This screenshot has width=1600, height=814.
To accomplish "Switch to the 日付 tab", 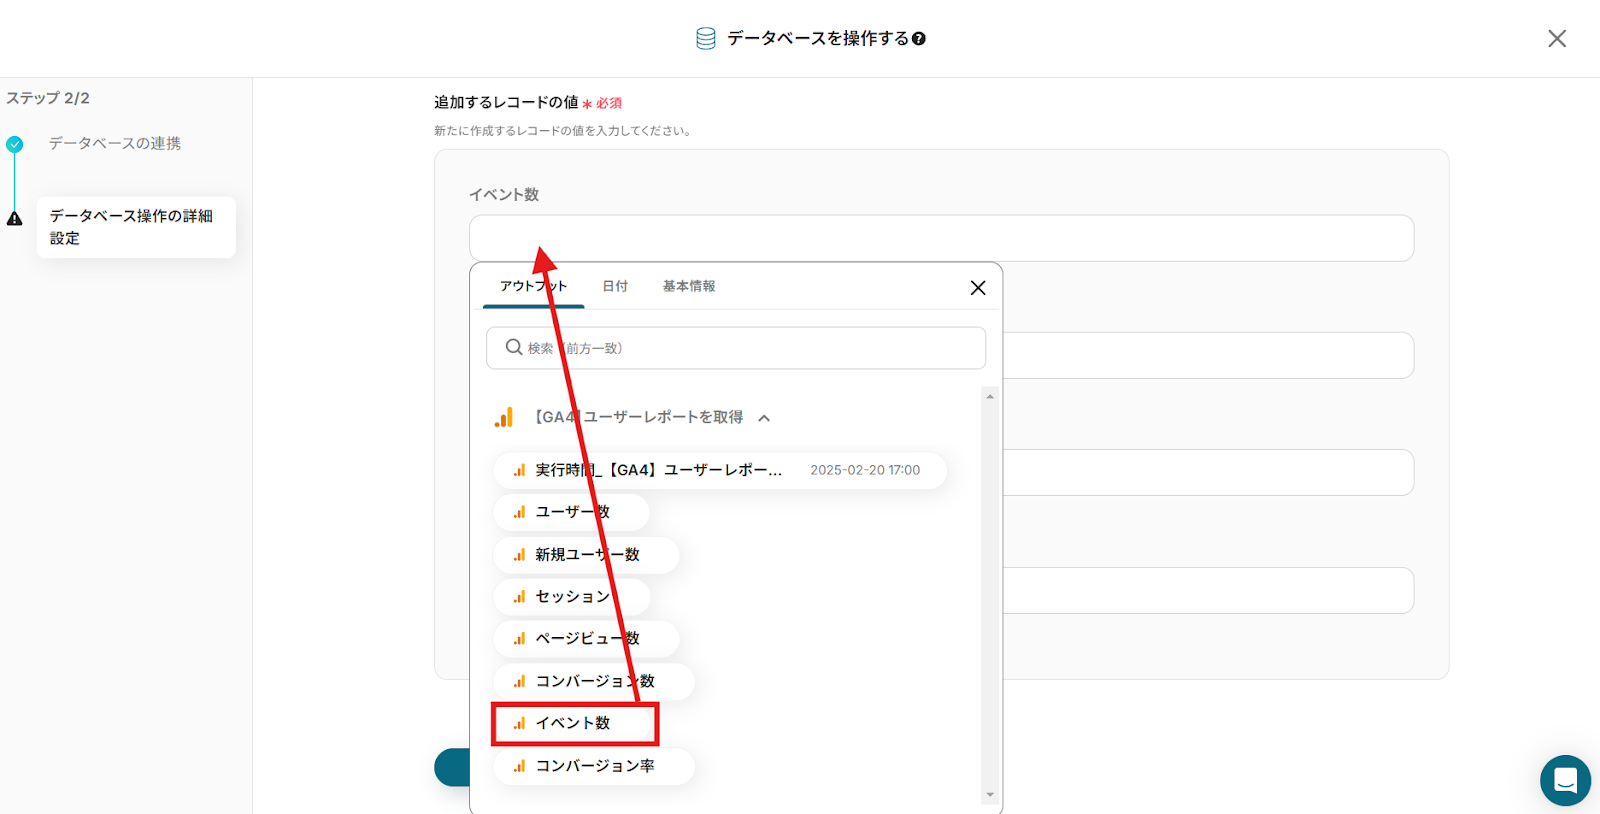I will pos(615,286).
